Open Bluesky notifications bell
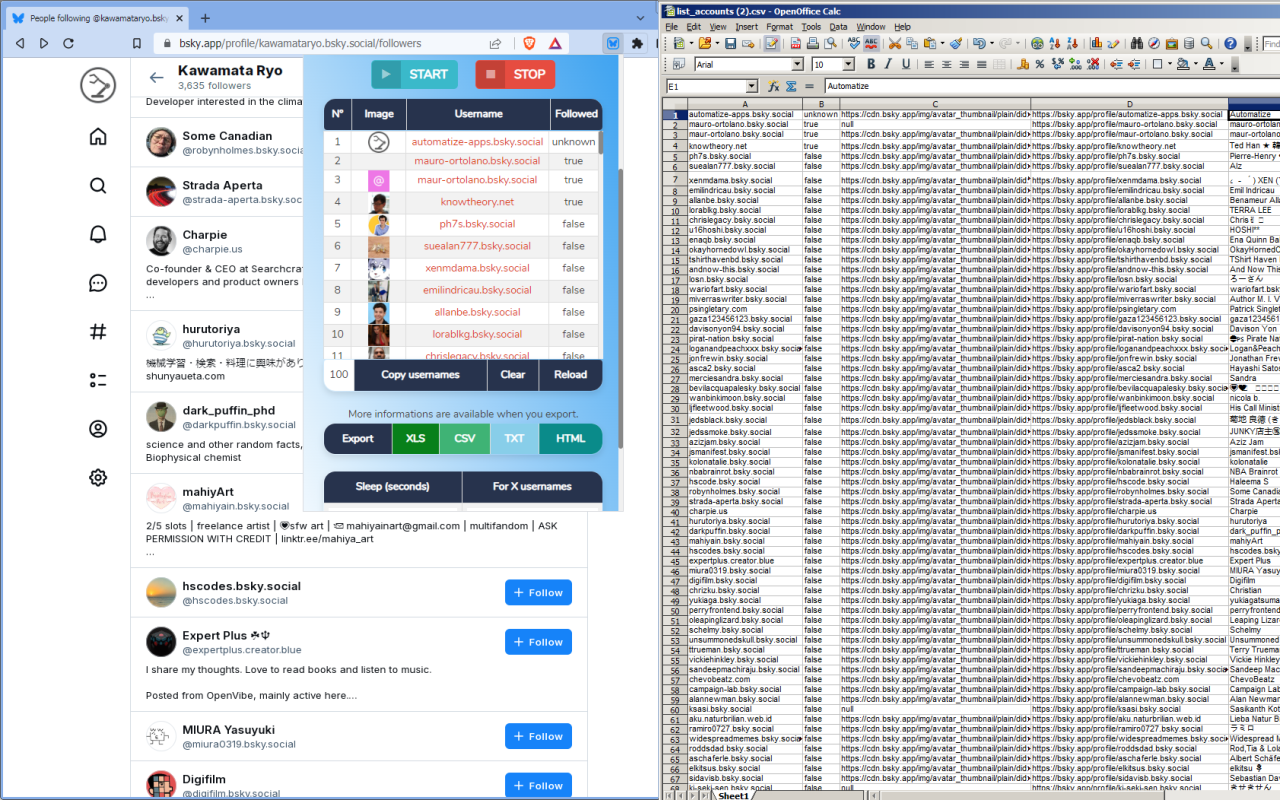This screenshot has width=1280, height=800. tap(98, 234)
